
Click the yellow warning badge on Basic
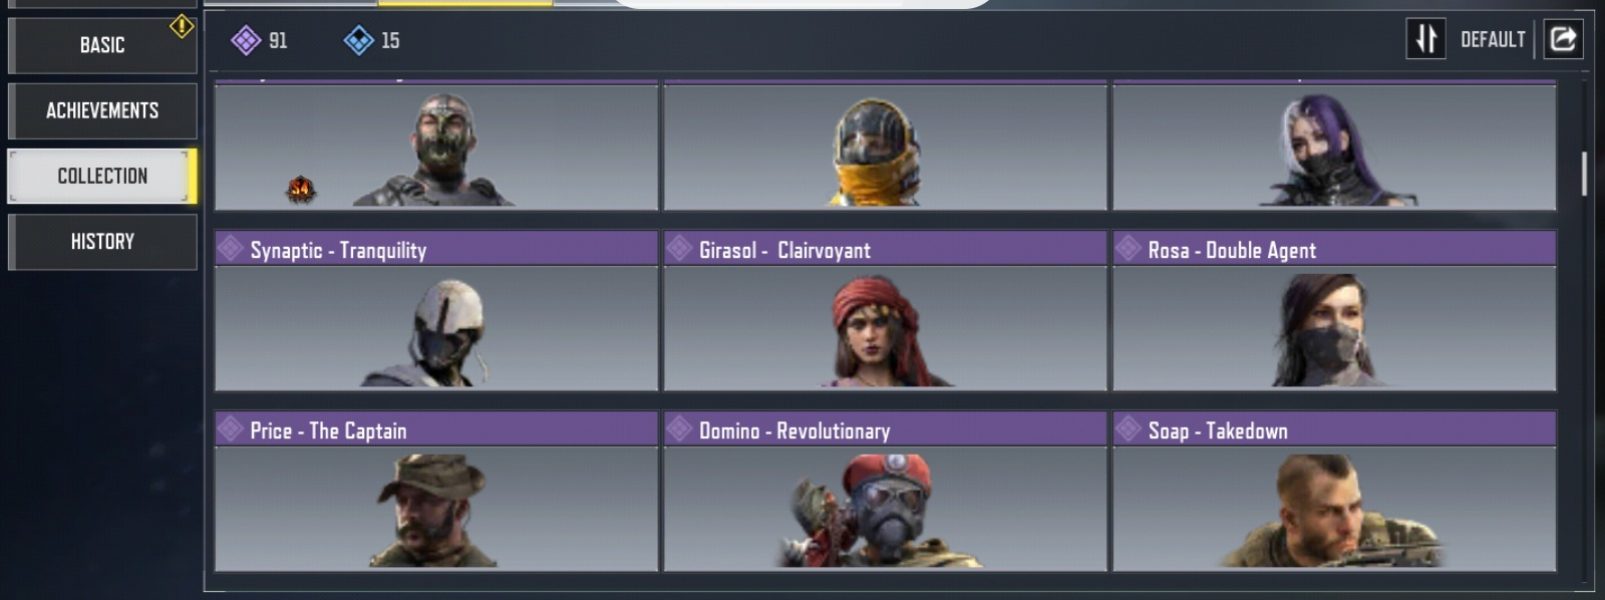(x=181, y=26)
